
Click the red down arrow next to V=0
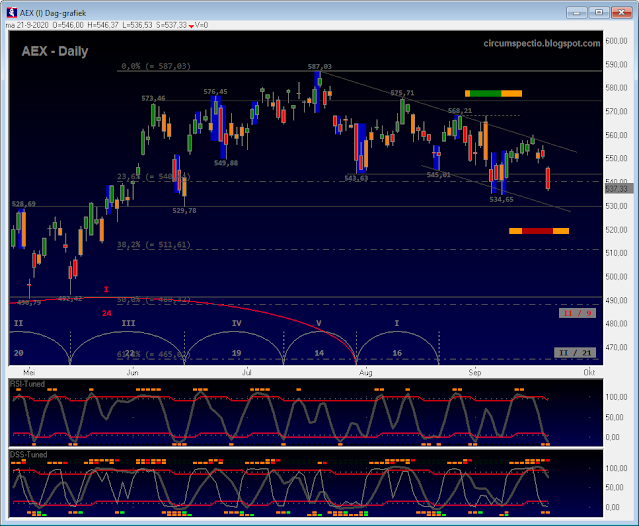pyautogui.click(x=191, y=26)
